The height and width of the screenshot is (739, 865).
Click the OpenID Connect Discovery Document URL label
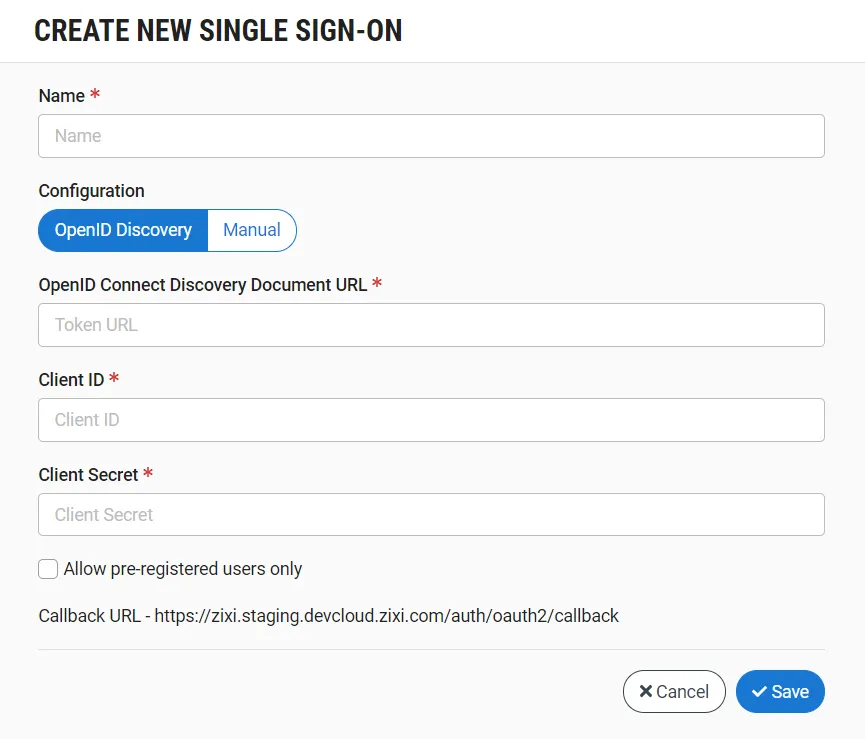(x=202, y=285)
